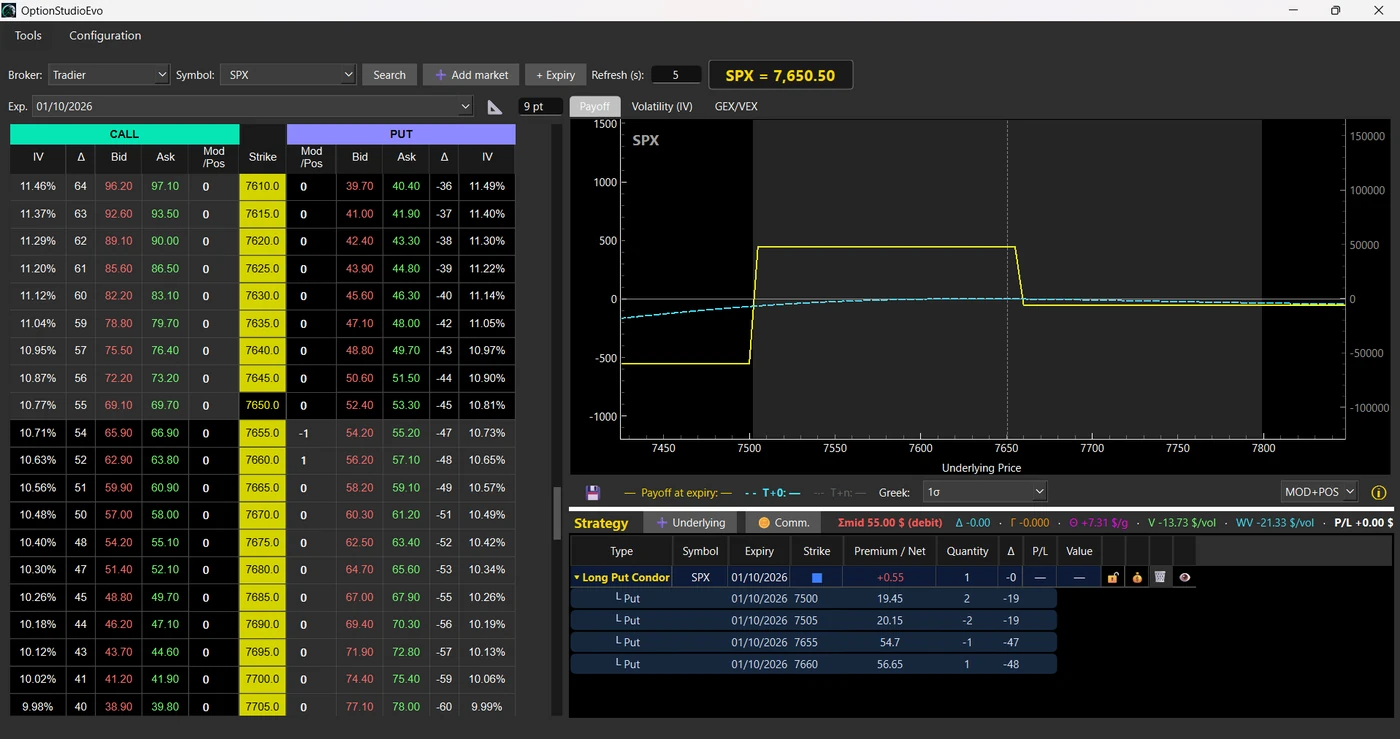Click the save strategy floppy disk icon
The width and height of the screenshot is (1400, 739).
point(592,492)
